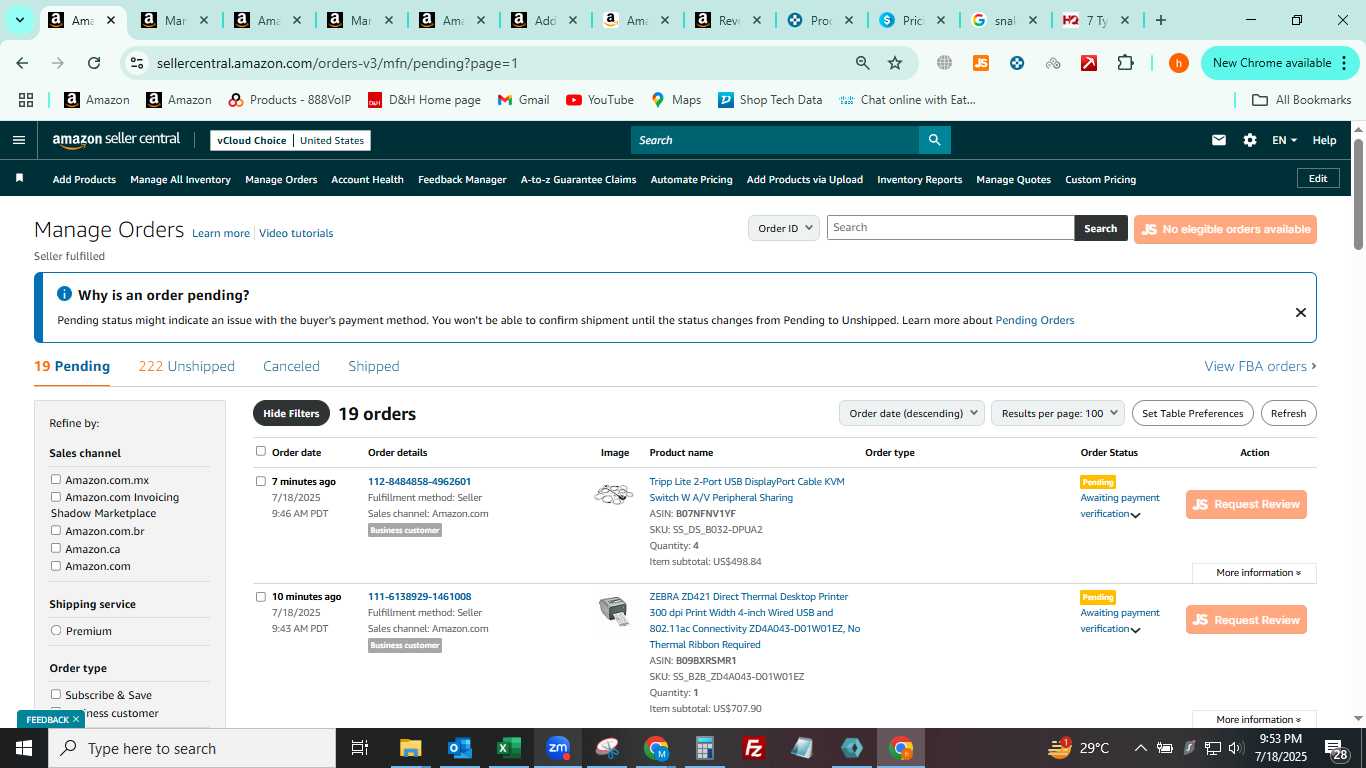This screenshot has height=768, width=1366.
Task: Click the info icon in pending banner
Action: point(64,294)
